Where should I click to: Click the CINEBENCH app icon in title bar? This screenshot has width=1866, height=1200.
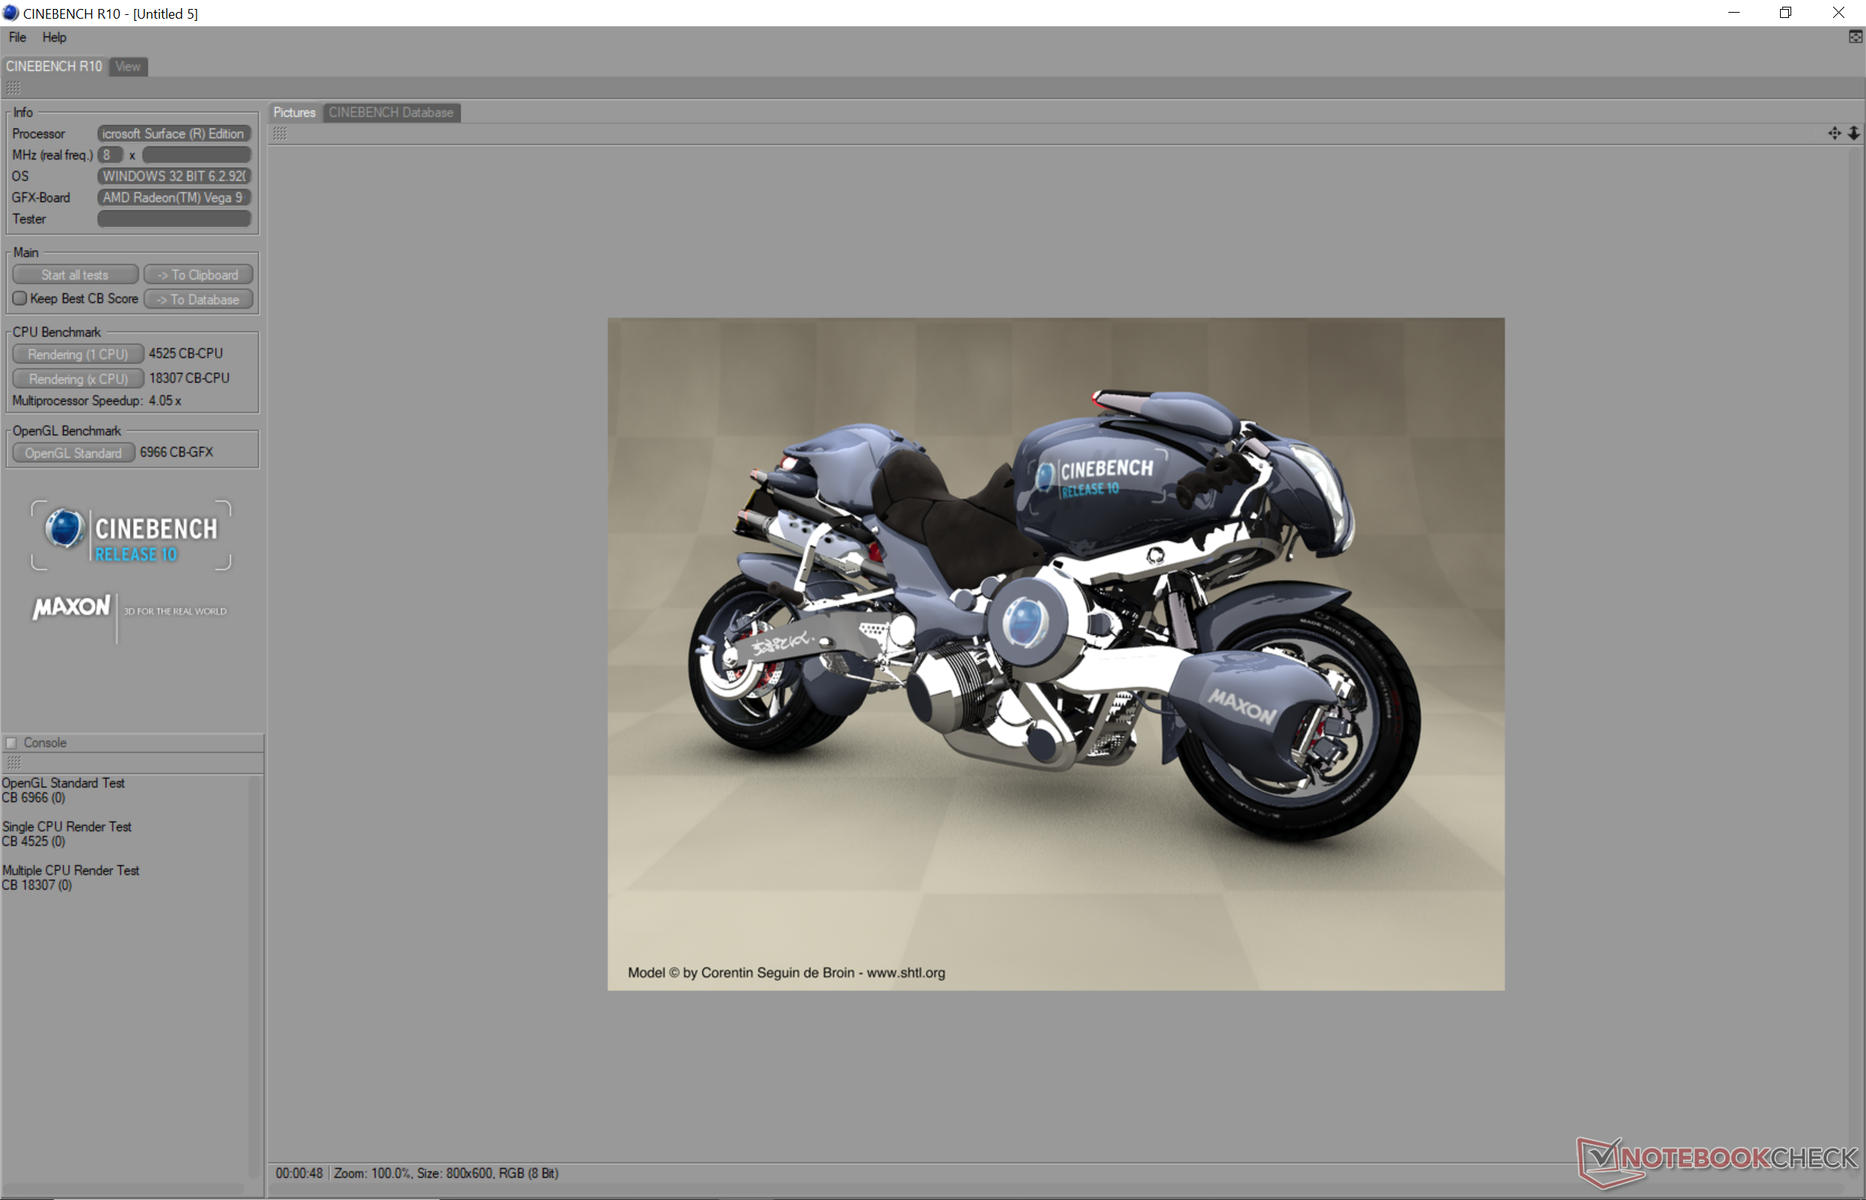pos(11,13)
